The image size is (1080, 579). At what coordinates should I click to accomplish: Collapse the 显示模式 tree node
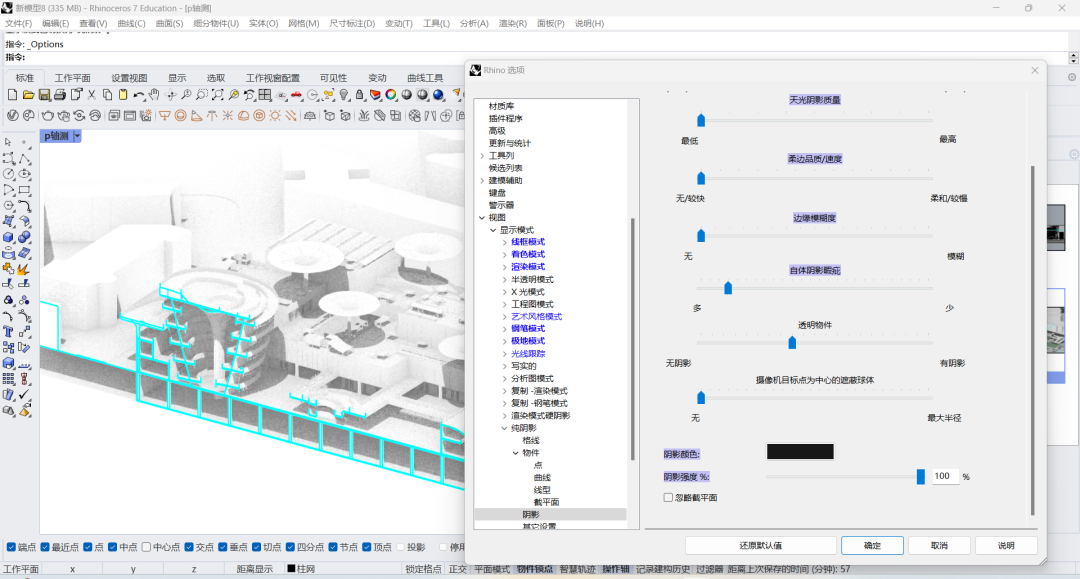tap(493, 230)
